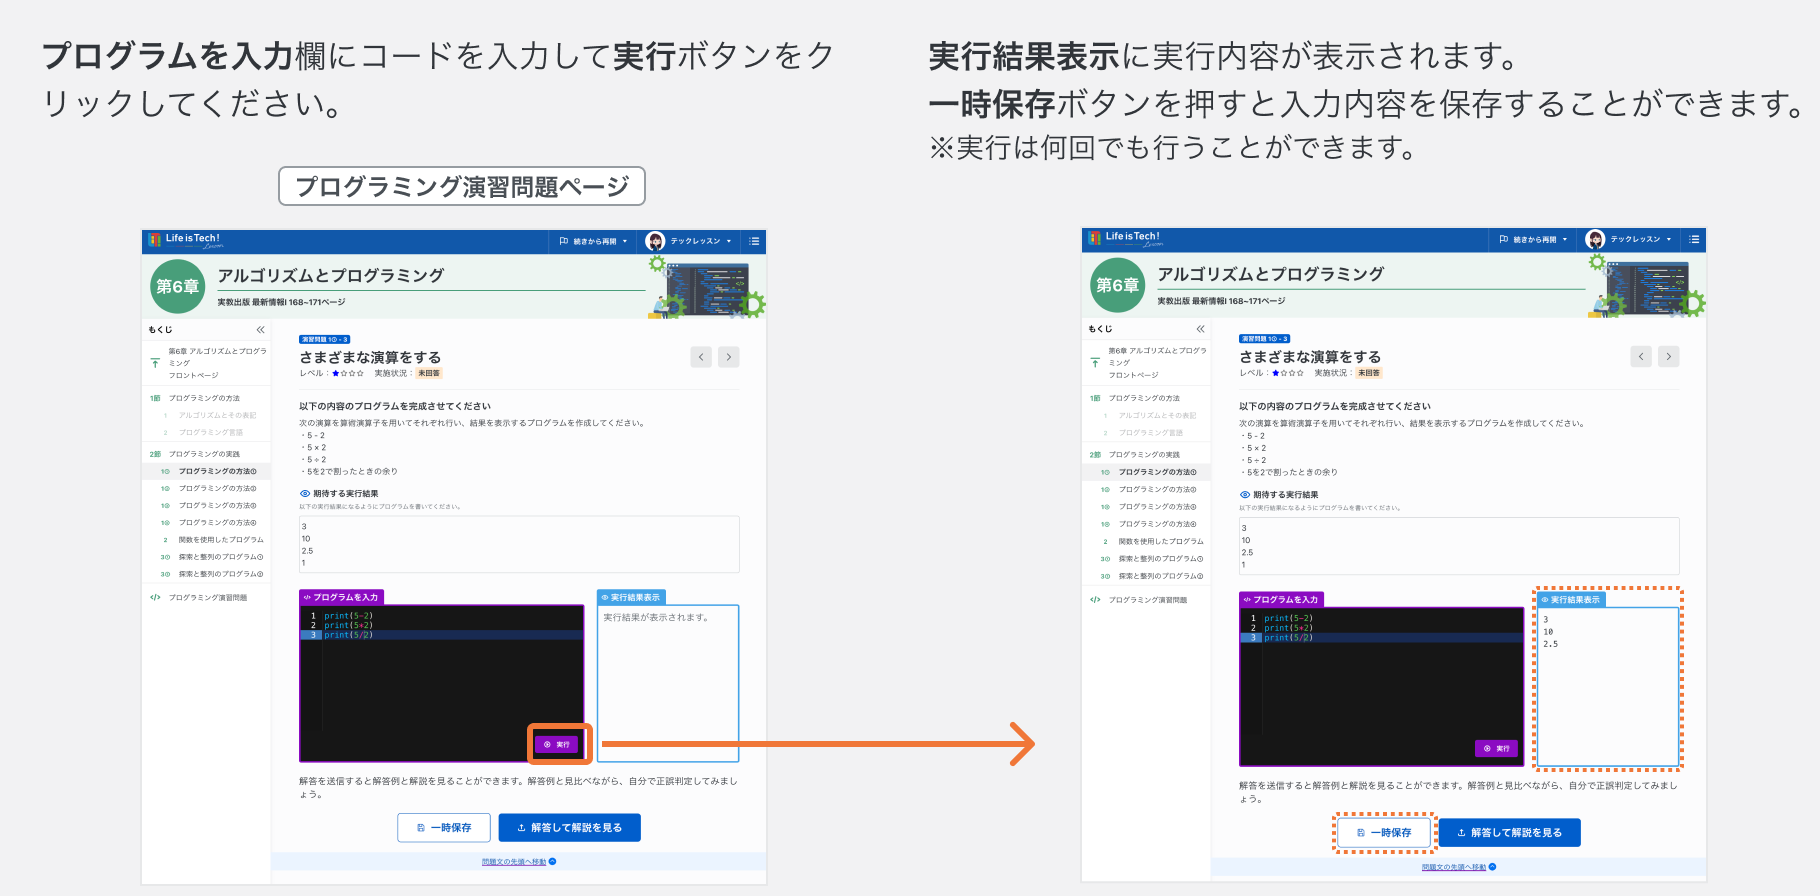Click the 実行結果表示 tab in left screenshot
This screenshot has width=1820, height=896.
(x=631, y=597)
